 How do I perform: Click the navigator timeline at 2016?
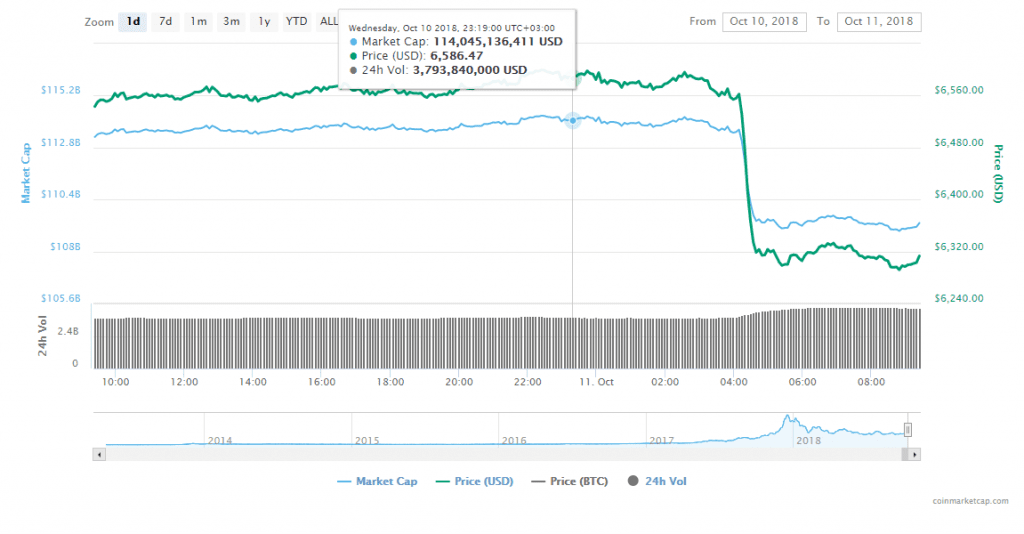(x=514, y=438)
